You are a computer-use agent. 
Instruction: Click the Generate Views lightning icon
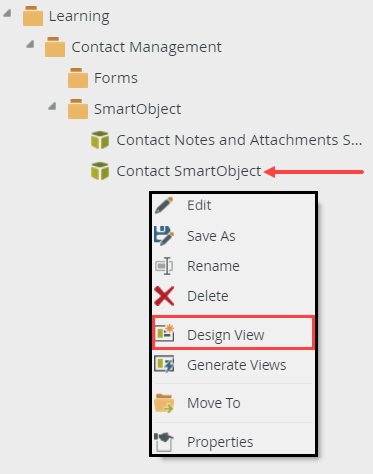164,364
